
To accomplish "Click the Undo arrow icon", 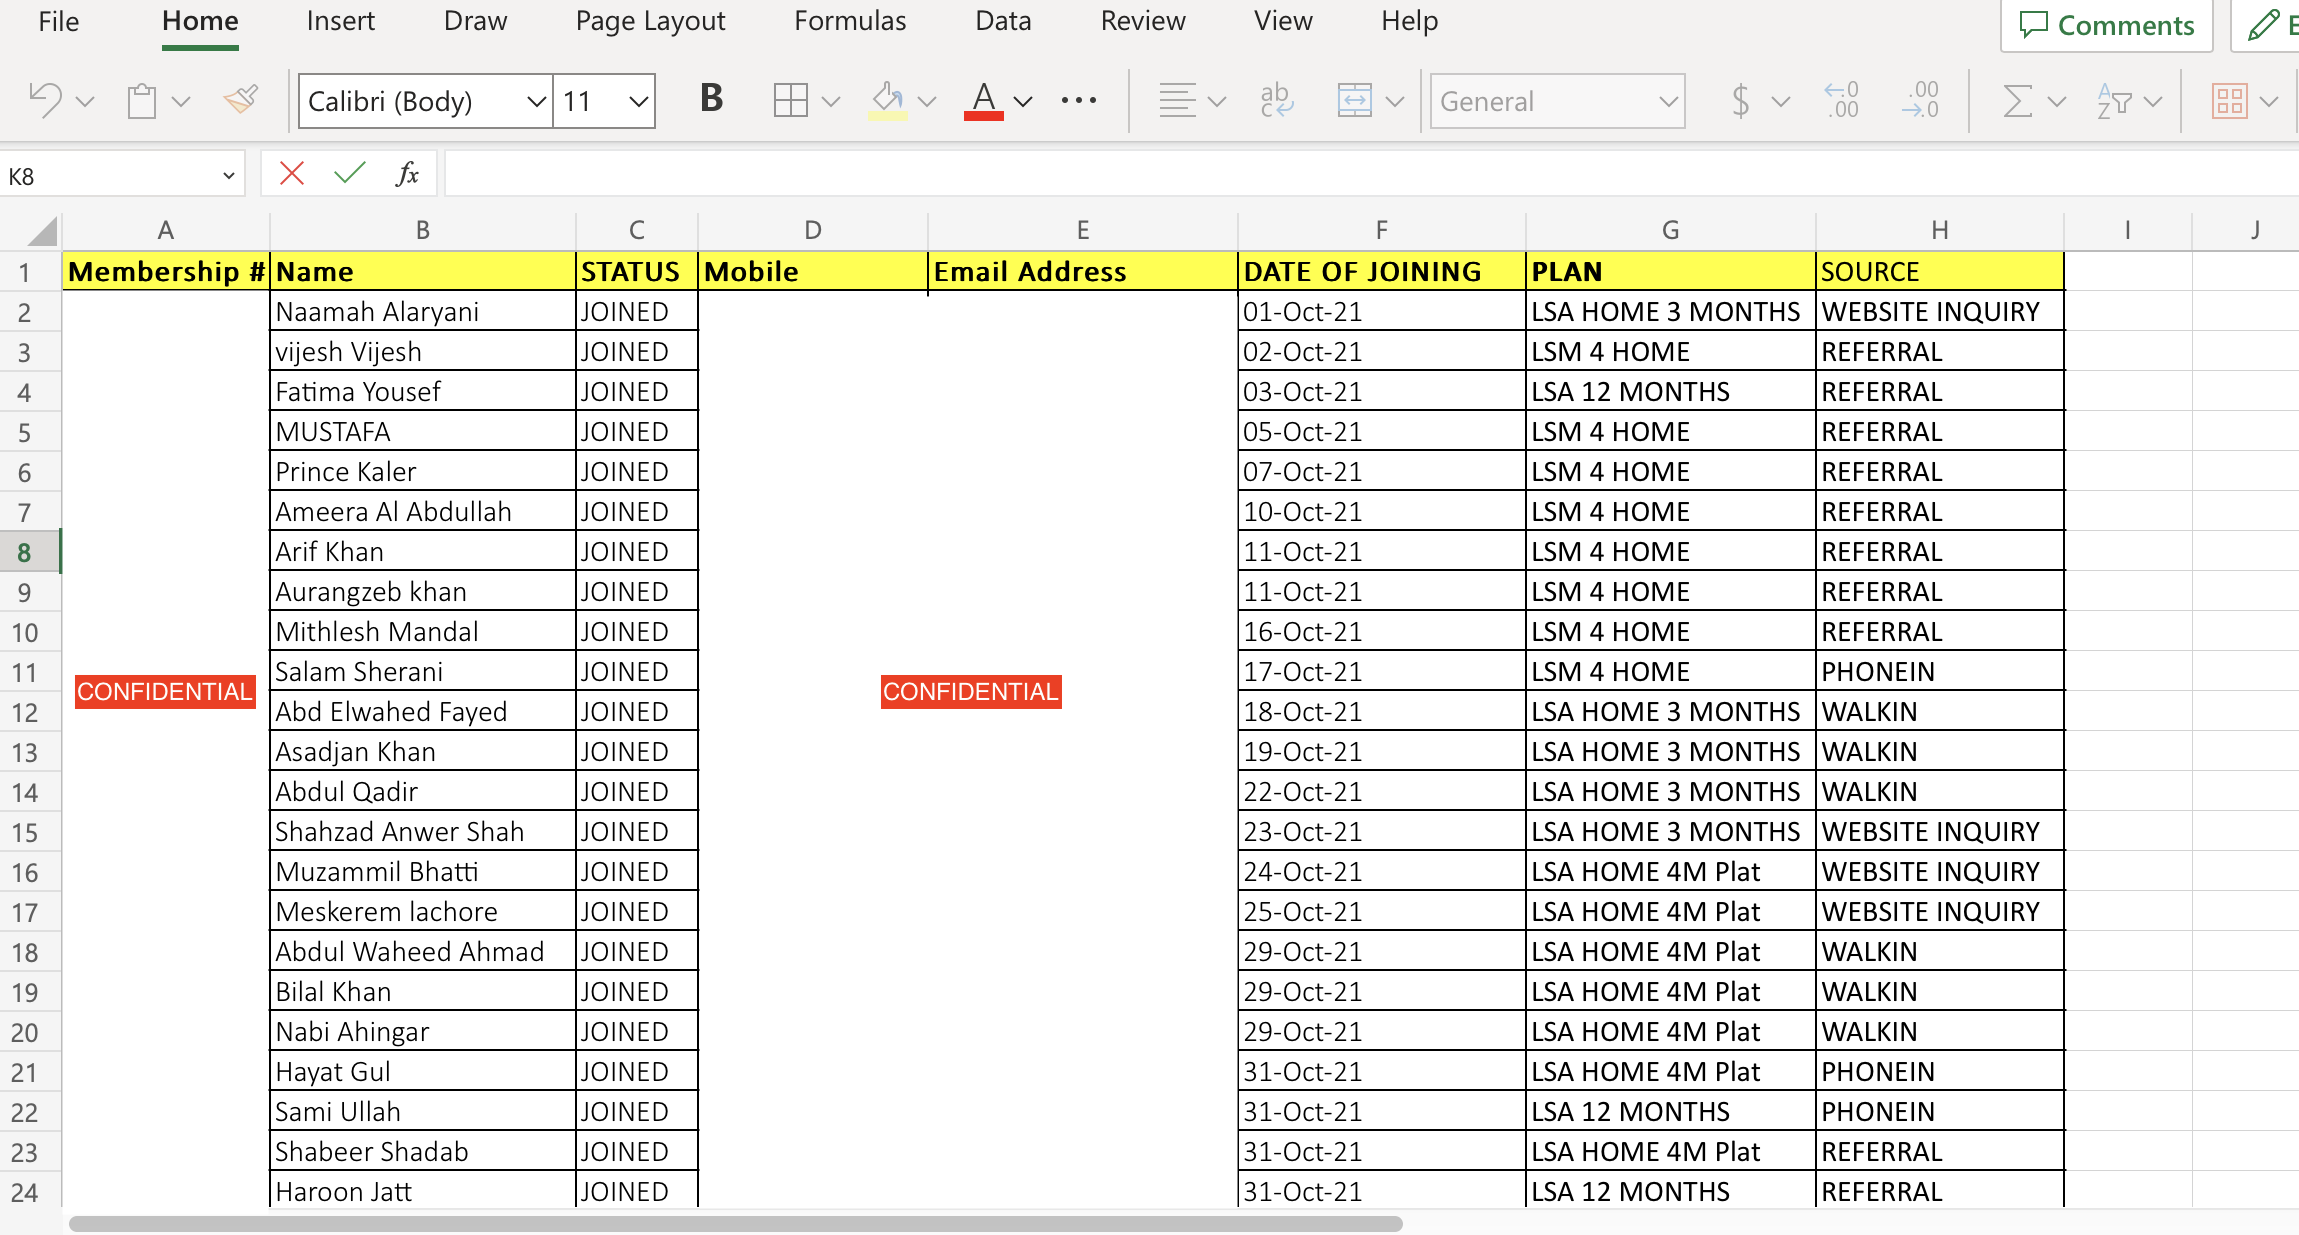I will [x=45, y=100].
